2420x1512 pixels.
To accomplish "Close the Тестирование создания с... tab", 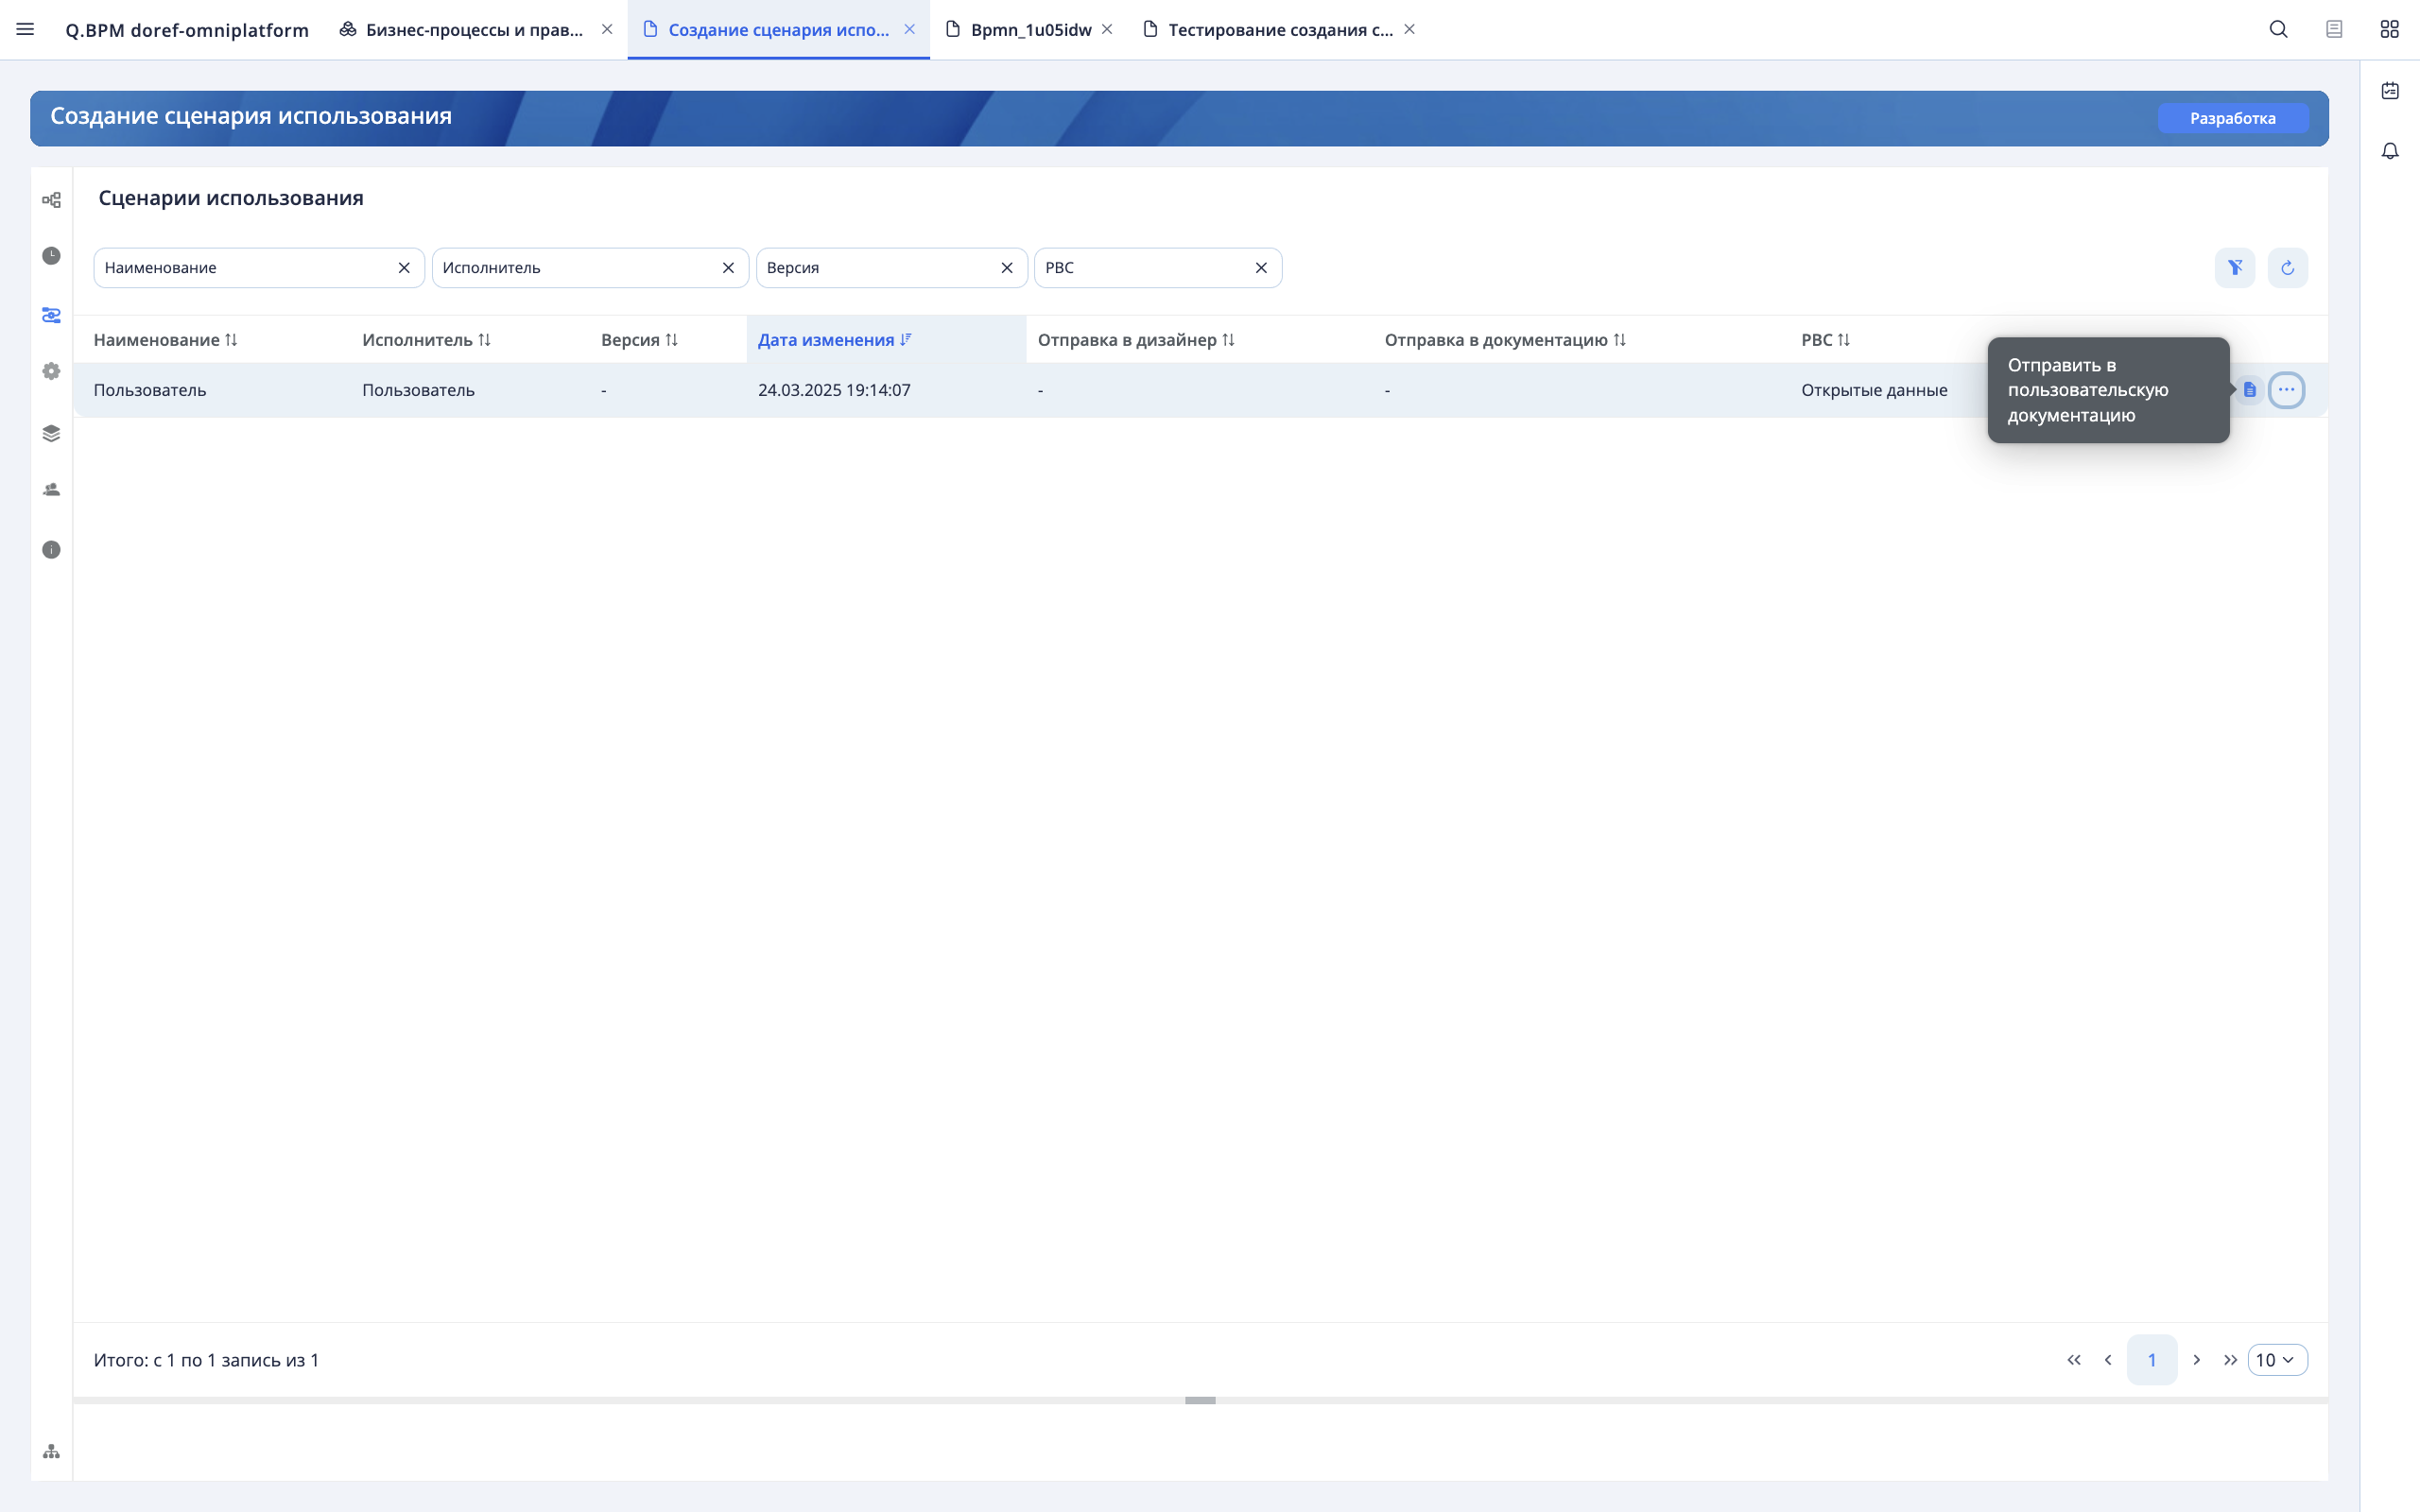I will pyautogui.click(x=1409, y=29).
